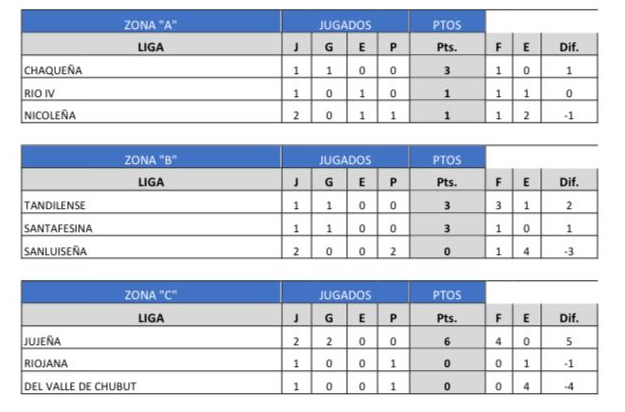This screenshot has height=412, width=625.
Task: Click the LIGA column header in Zona A
Action: coord(151,44)
